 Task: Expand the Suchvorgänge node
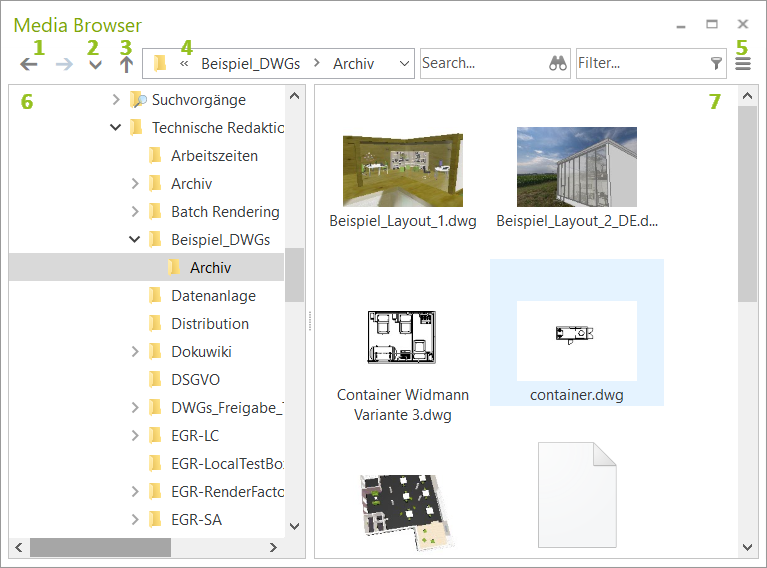116,100
